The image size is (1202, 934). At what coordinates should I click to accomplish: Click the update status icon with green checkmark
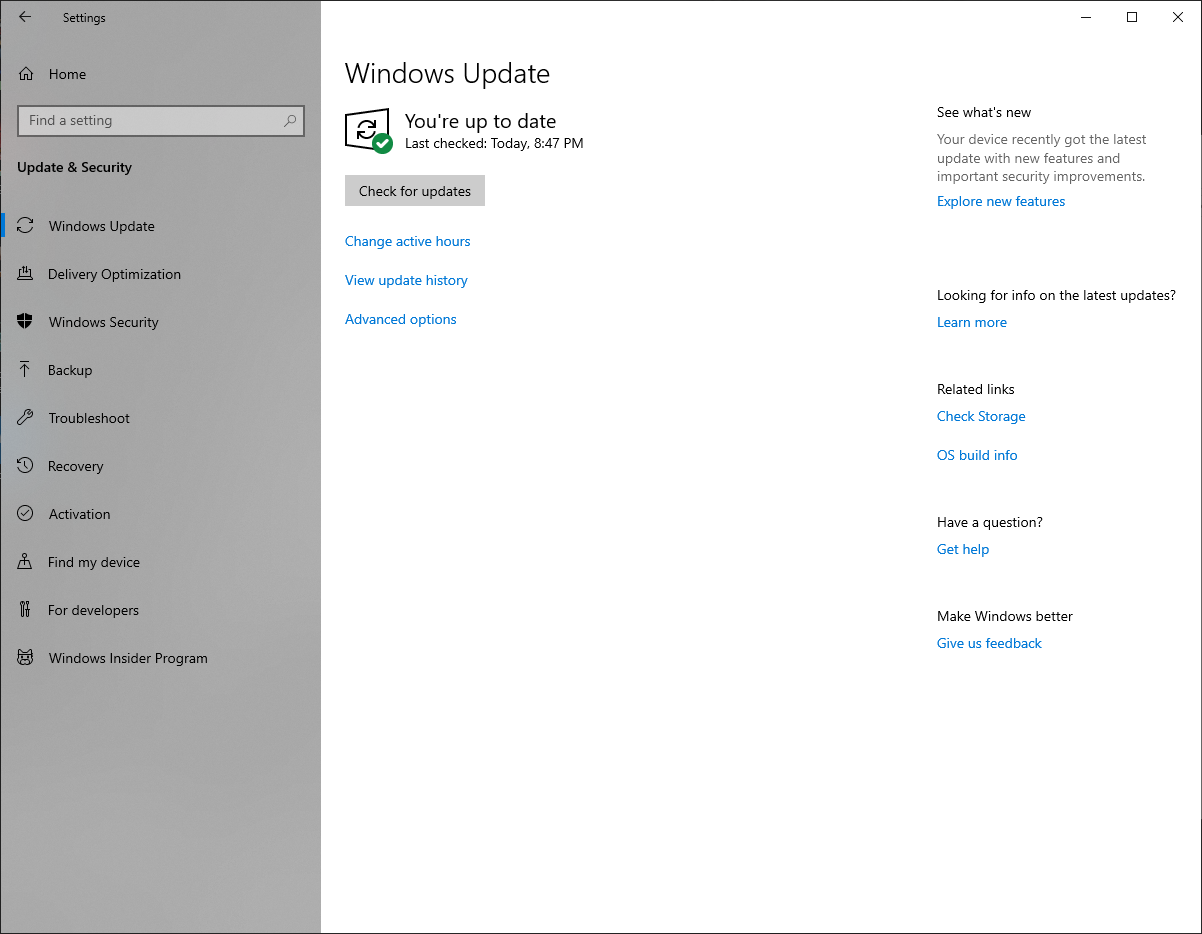[367, 131]
